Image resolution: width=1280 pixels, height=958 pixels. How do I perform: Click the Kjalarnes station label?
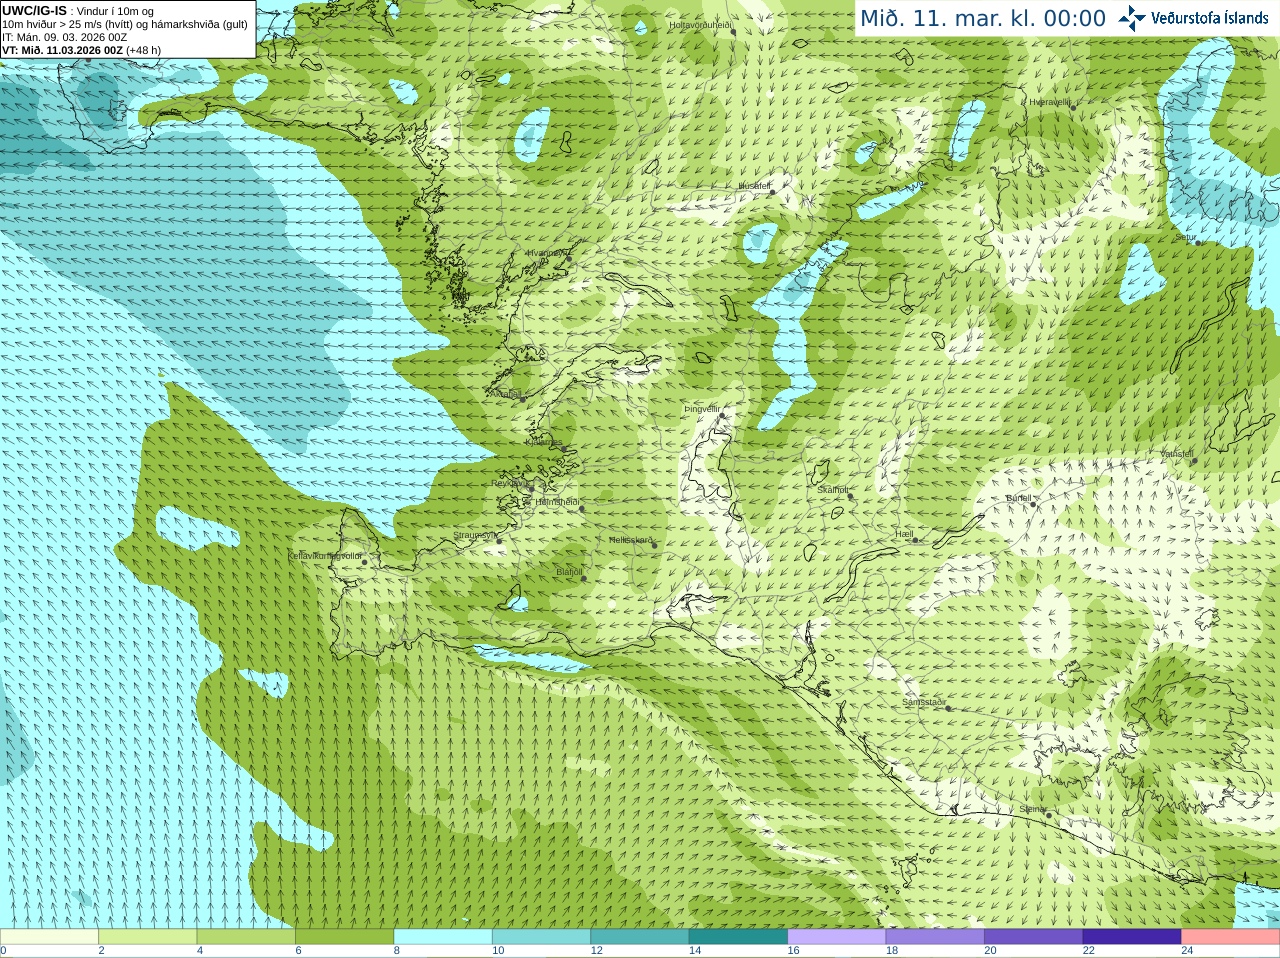coord(544,442)
